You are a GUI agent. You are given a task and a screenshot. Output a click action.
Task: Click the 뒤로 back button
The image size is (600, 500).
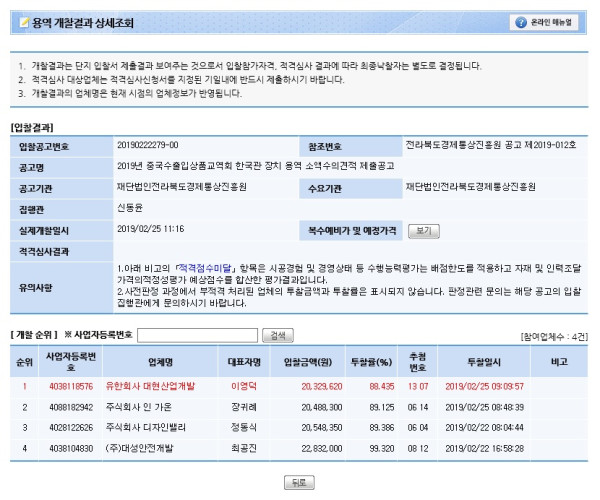[x=299, y=481]
